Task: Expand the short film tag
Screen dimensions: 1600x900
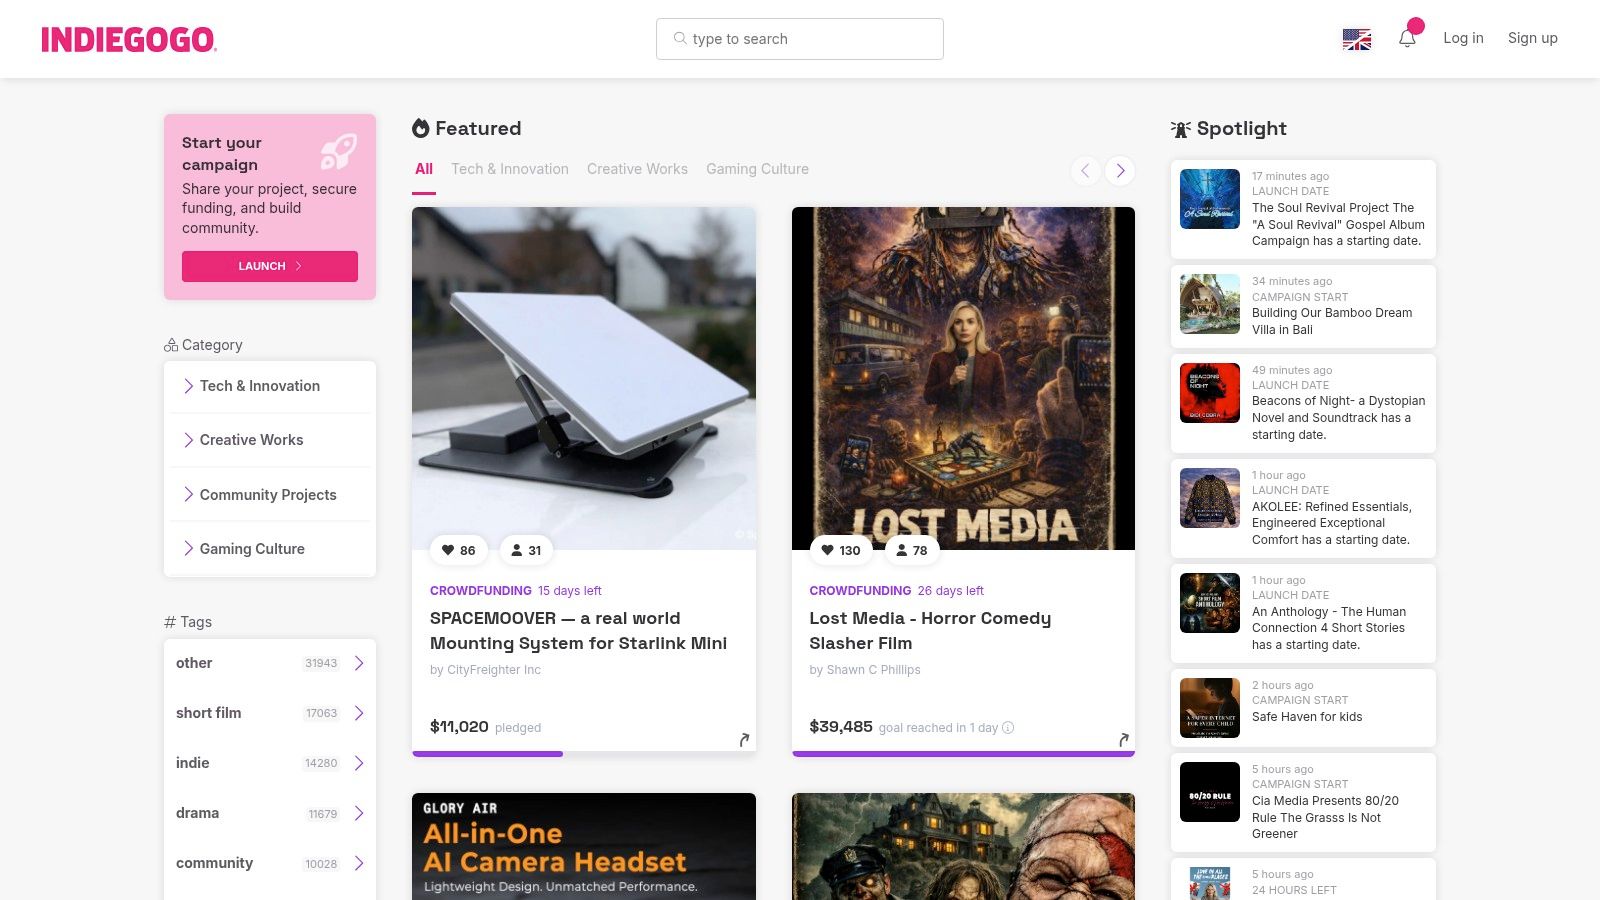Action: click(358, 713)
